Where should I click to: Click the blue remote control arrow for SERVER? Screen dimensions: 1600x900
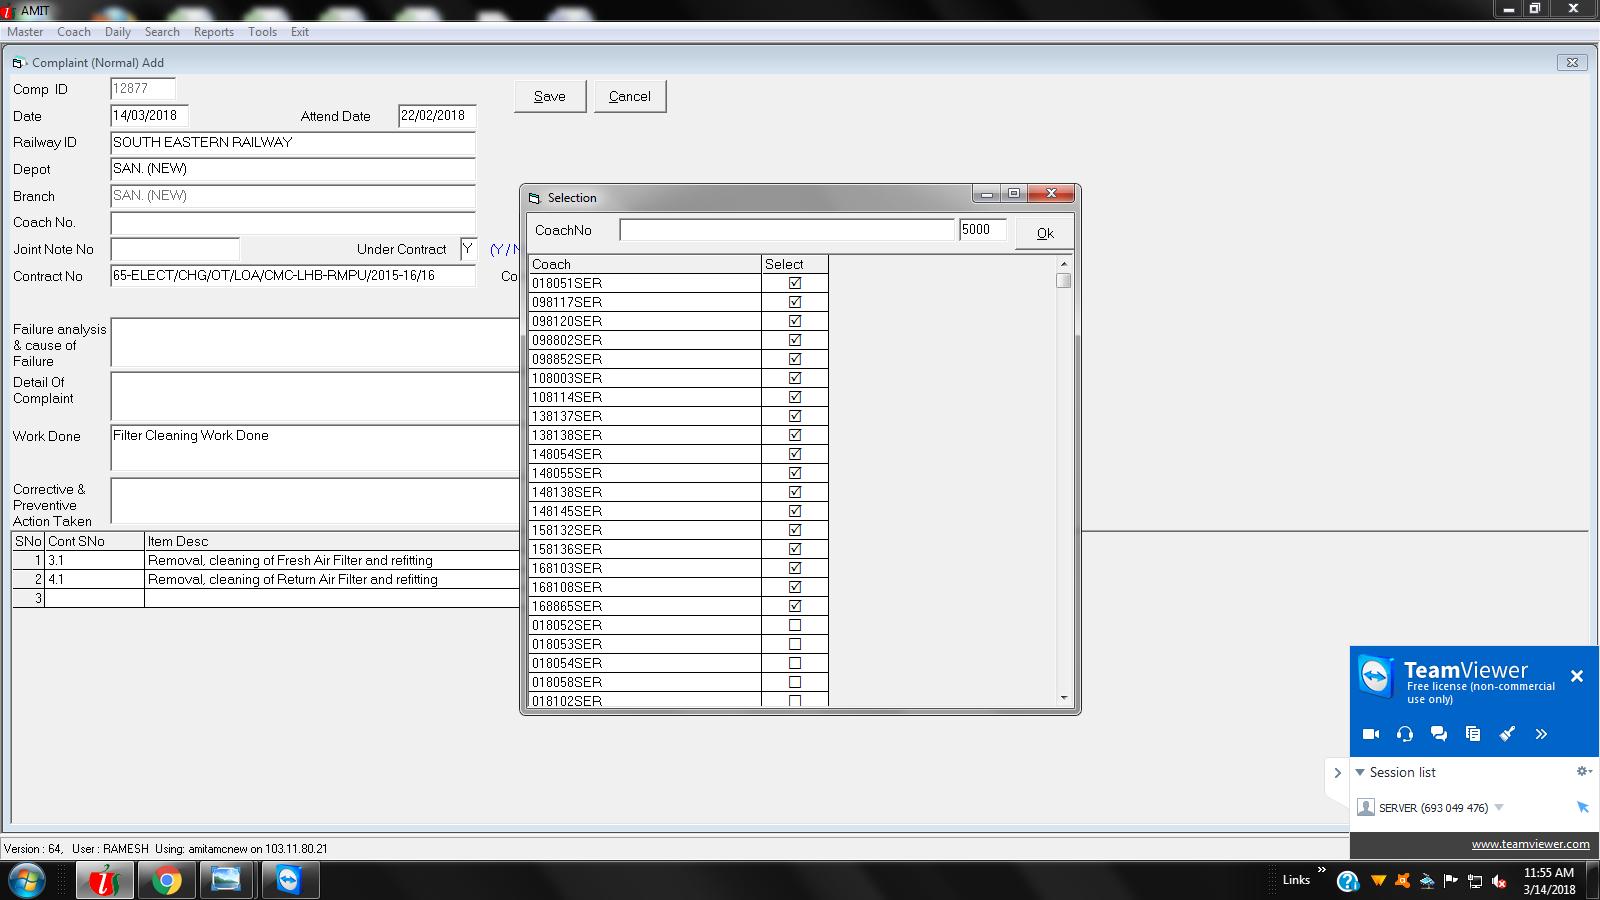pos(1582,807)
